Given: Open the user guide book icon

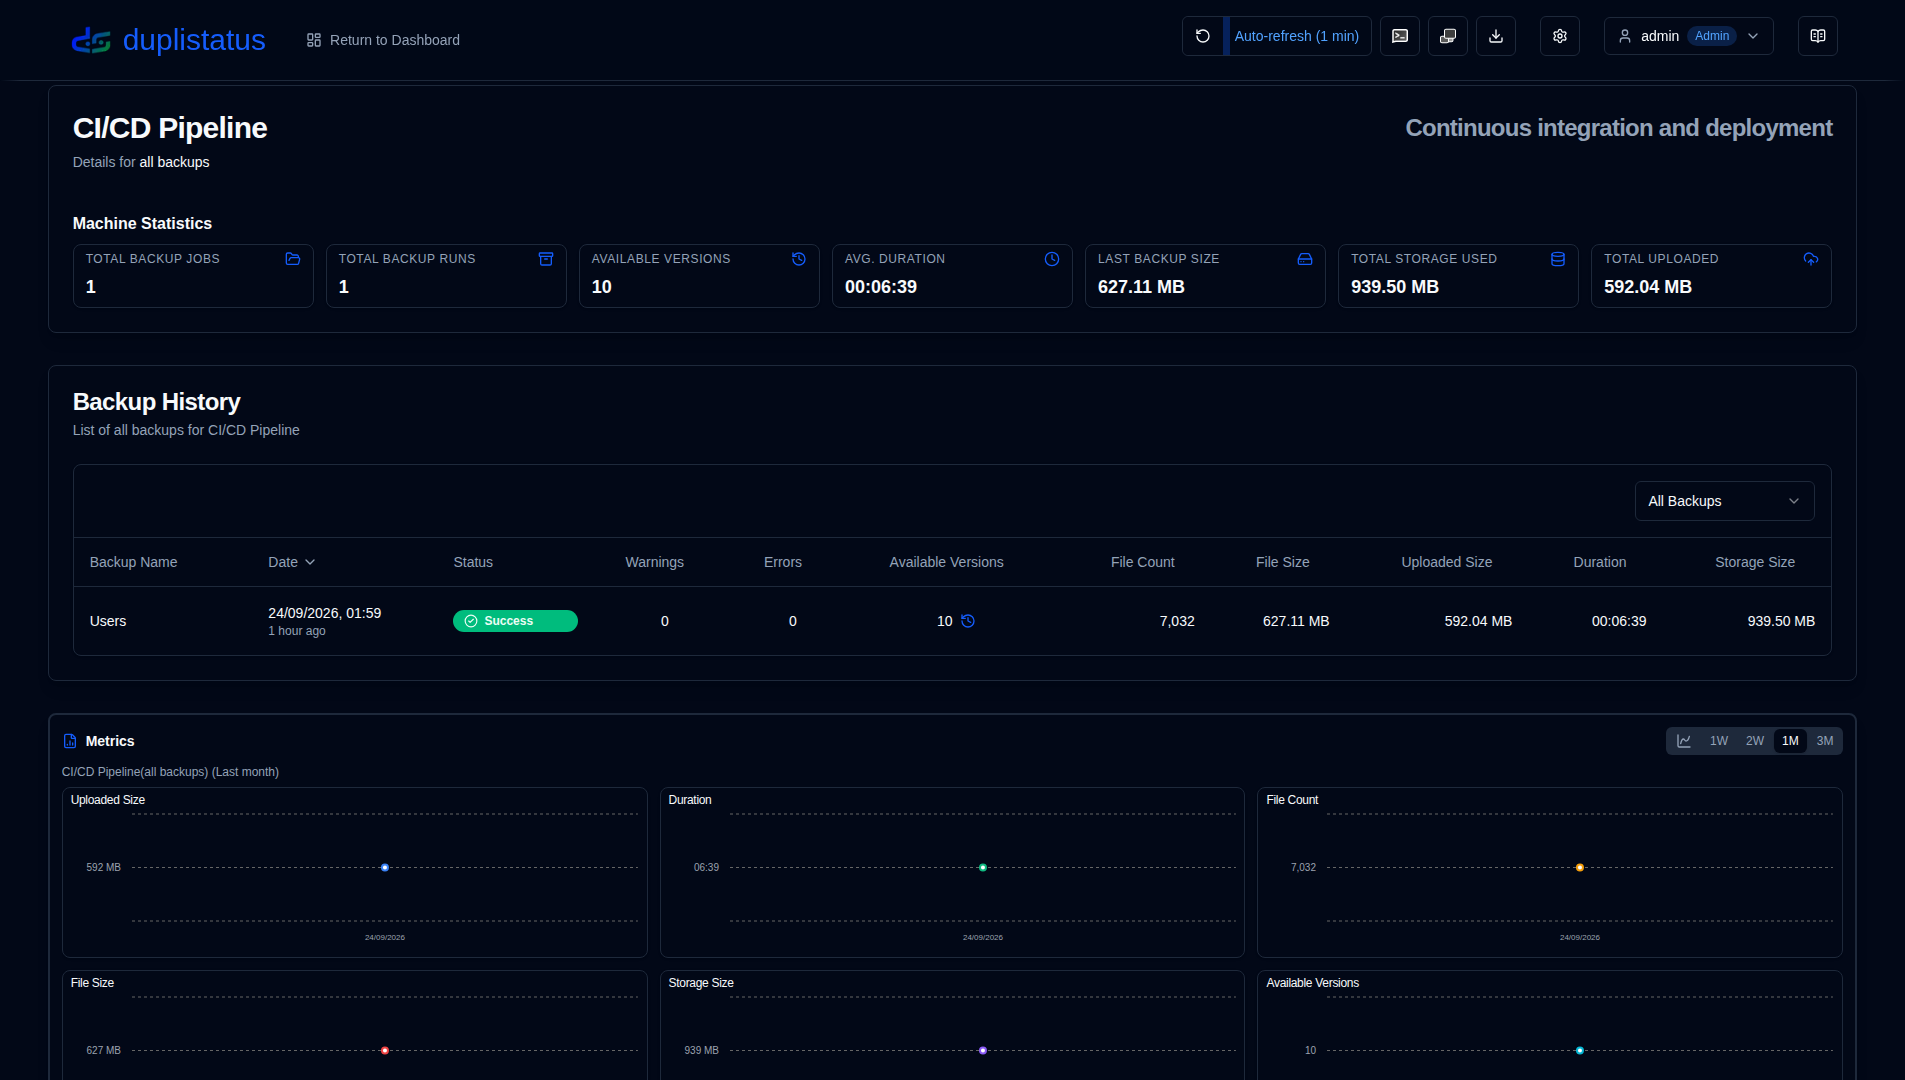Looking at the screenshot, I should point(1818,36).
